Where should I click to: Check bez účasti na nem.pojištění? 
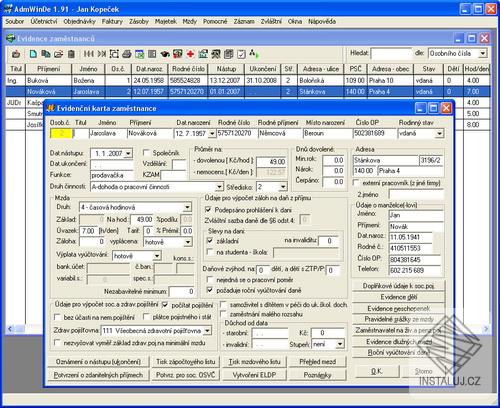[57, 317]
